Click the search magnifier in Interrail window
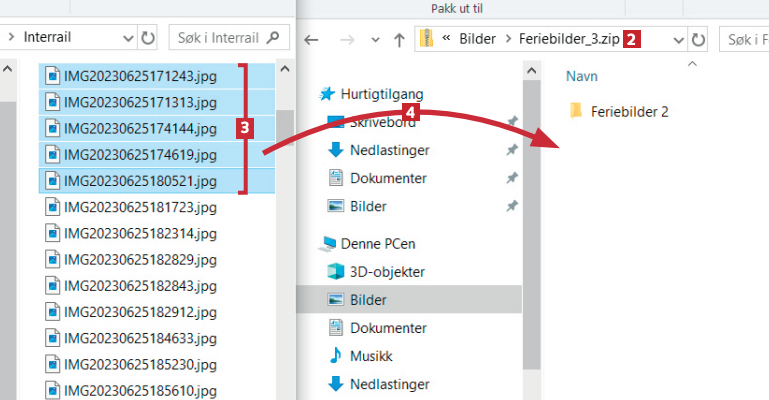Image resolution: width=769 pixels, height=400 pixels. click(x=273, y=37)
